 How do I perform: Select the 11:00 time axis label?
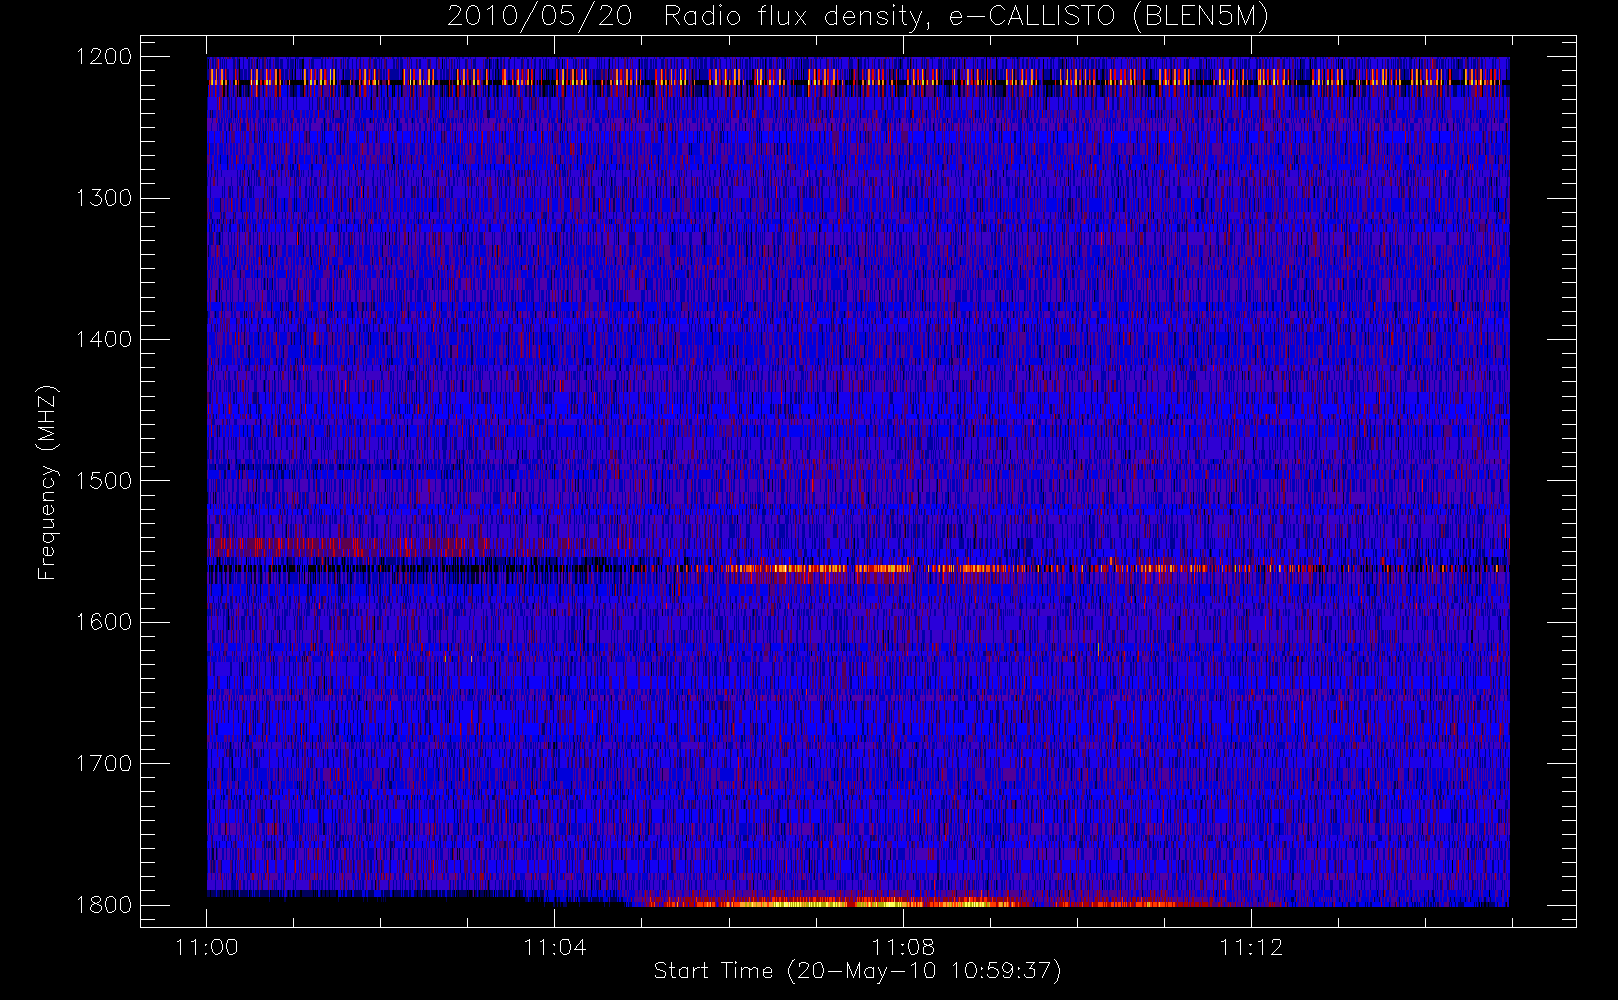[x=207, y=947]
